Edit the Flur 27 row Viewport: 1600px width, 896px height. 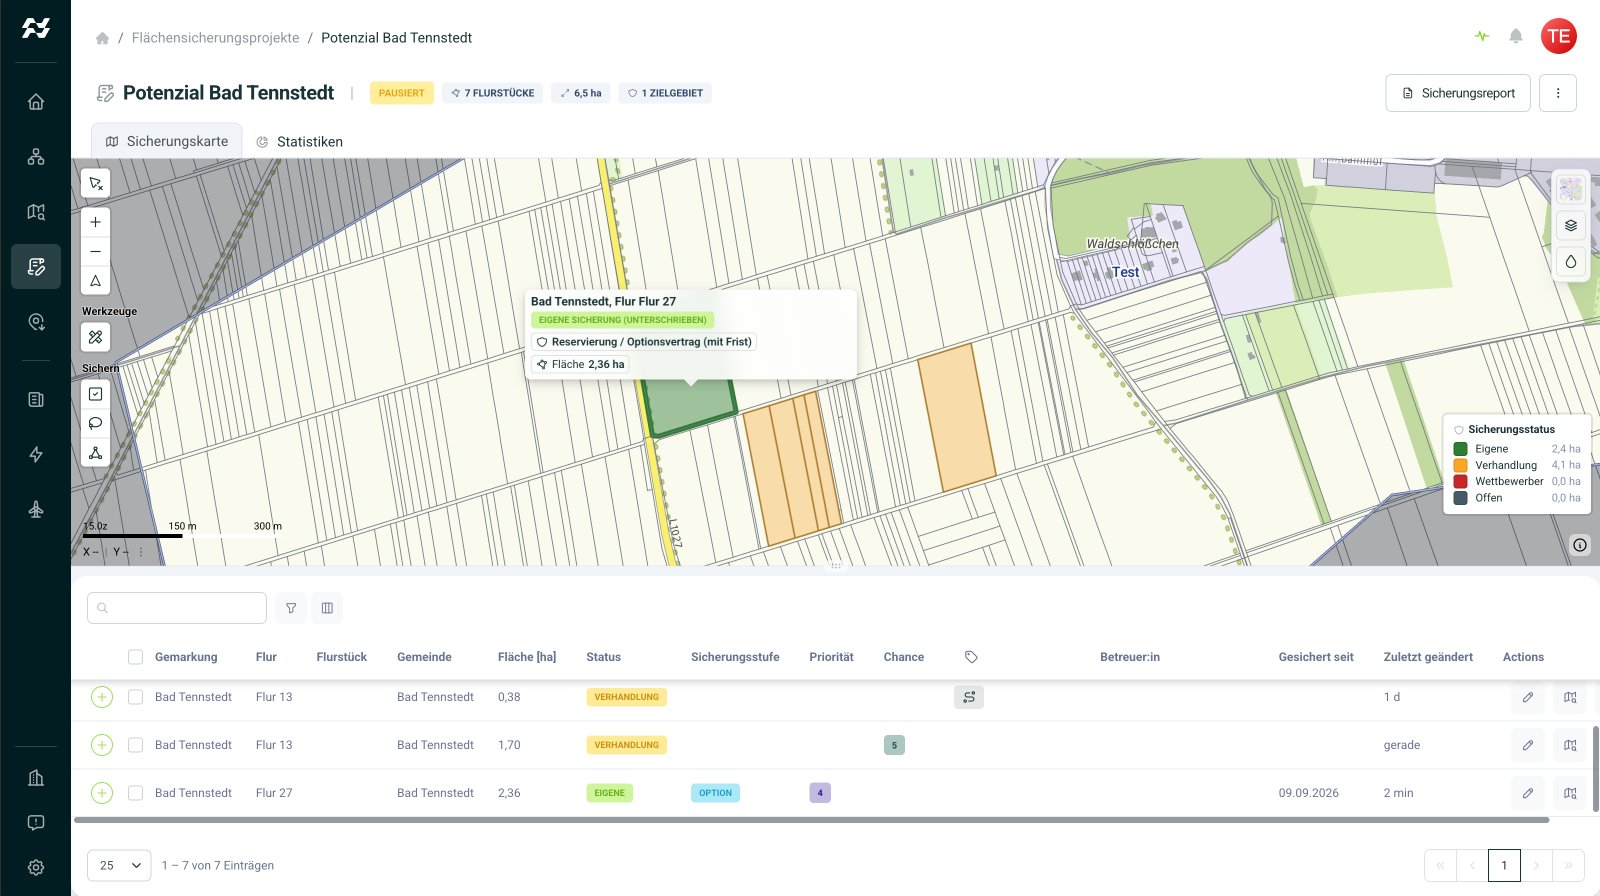point(1528,793)
